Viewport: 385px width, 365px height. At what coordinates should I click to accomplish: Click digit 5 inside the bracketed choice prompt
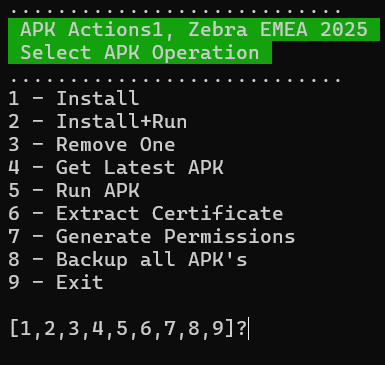click(x=122, y=328)
